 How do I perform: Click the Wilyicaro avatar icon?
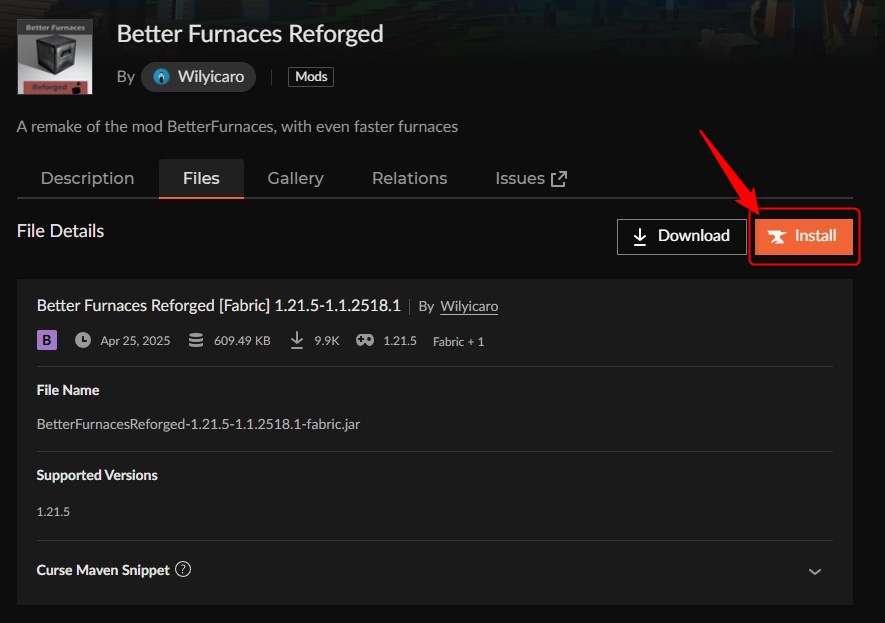pos(161,76)
